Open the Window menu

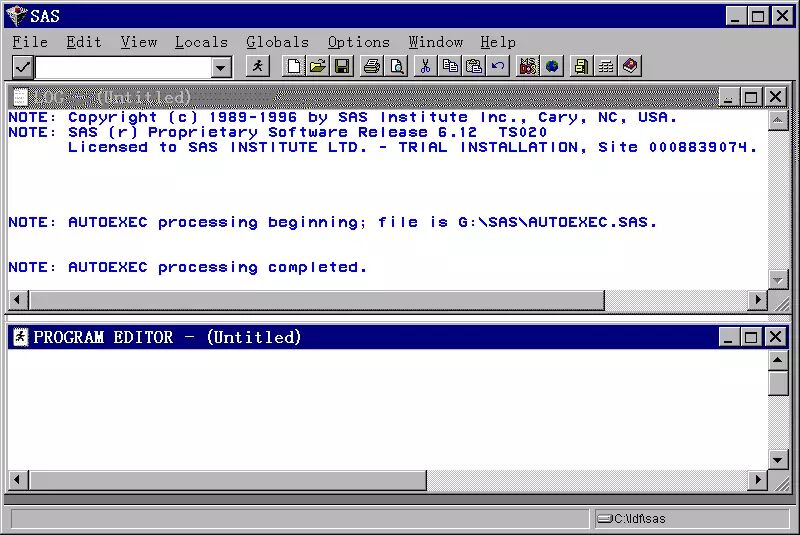click(436, 42)
